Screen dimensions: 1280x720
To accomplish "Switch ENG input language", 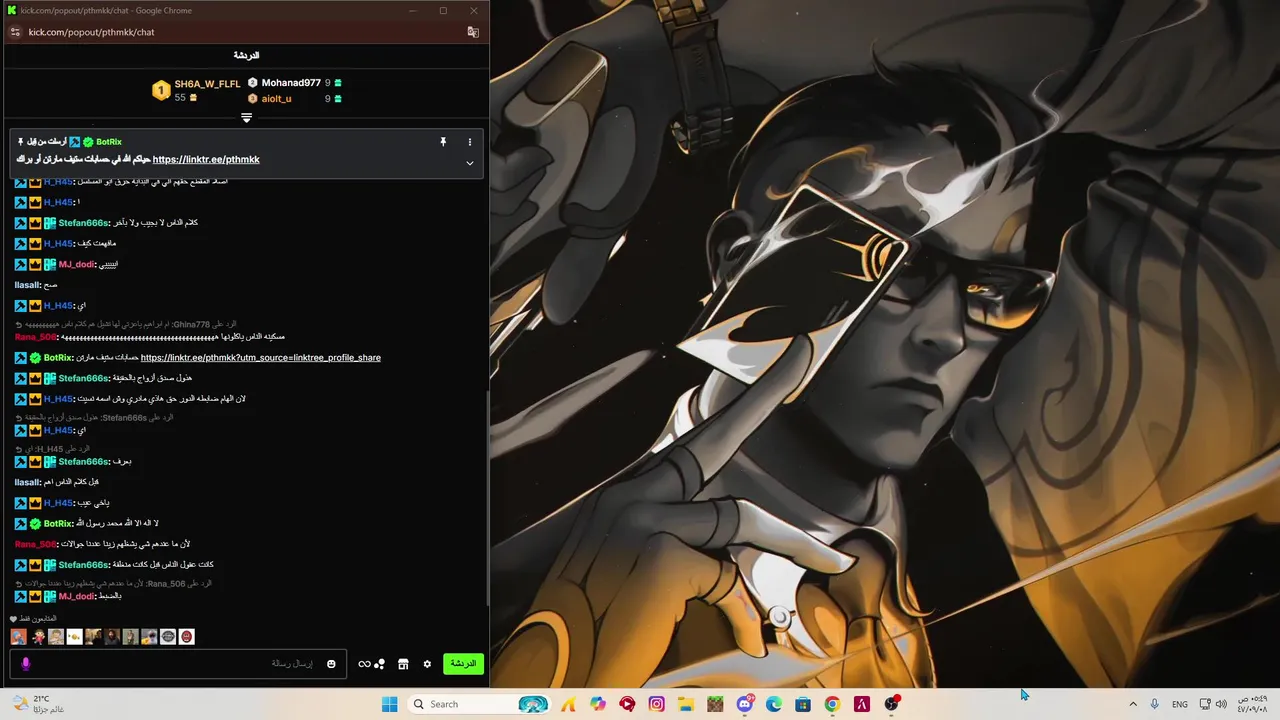I will [1180, 704].
